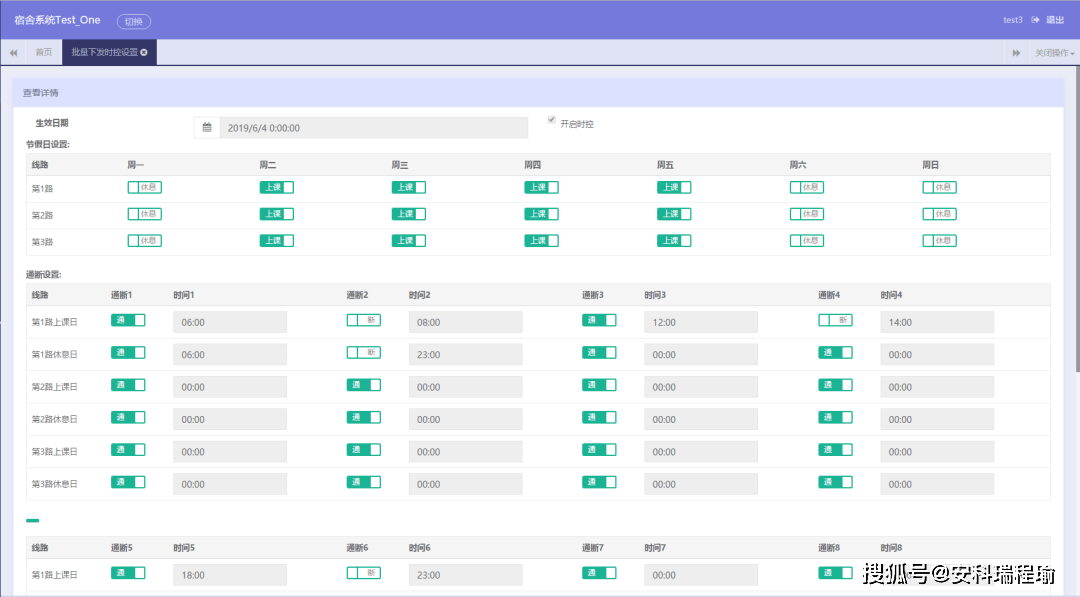
Task: Click the 生效日期 date field
Action: [374, 127]
